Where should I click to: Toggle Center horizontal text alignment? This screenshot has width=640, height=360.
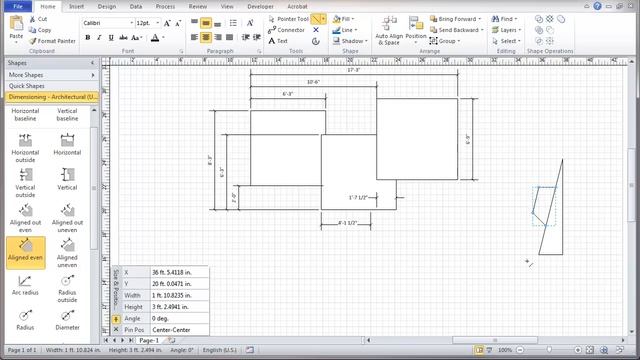point(206,38)
